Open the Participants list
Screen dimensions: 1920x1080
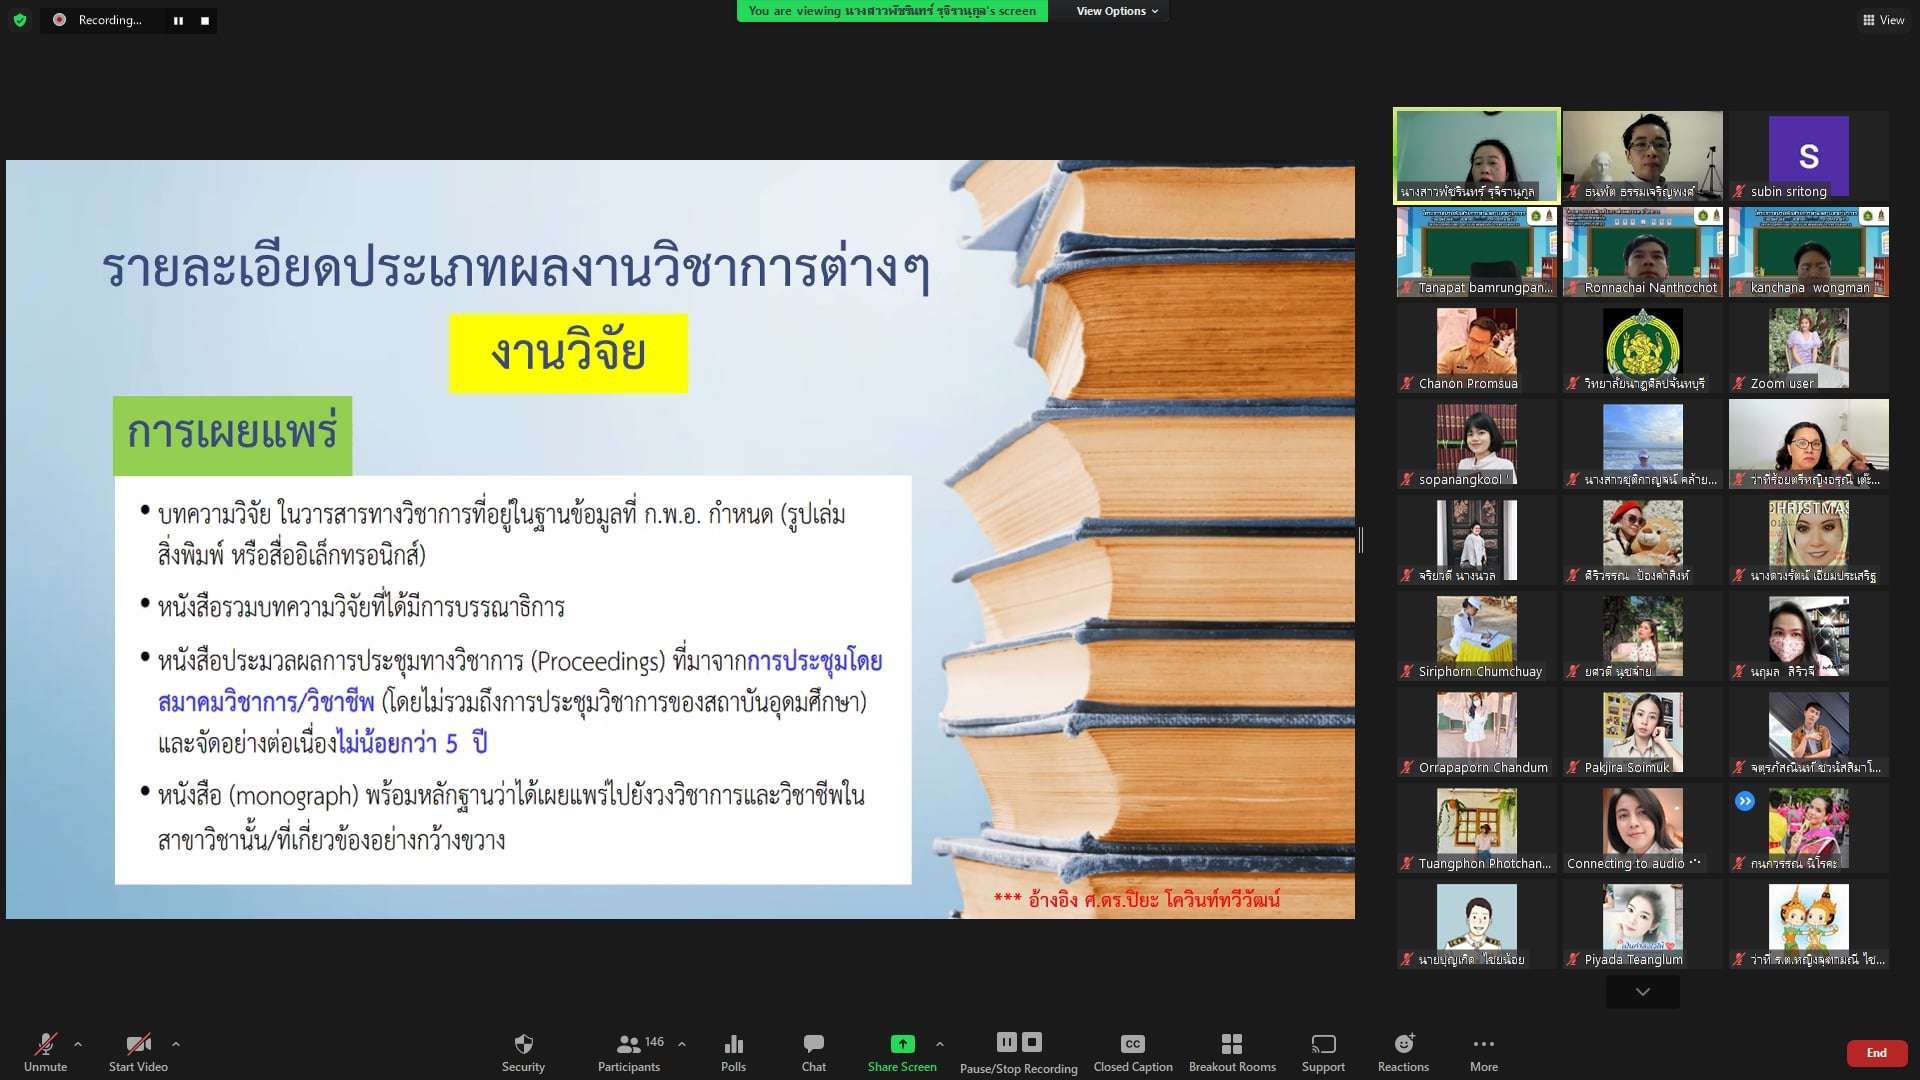629,1052
